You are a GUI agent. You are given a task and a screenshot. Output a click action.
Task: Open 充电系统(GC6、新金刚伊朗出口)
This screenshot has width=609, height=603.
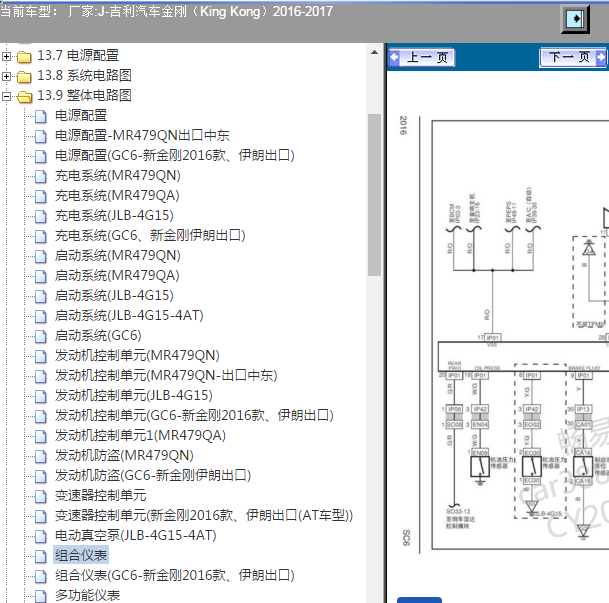coord(150,235)
